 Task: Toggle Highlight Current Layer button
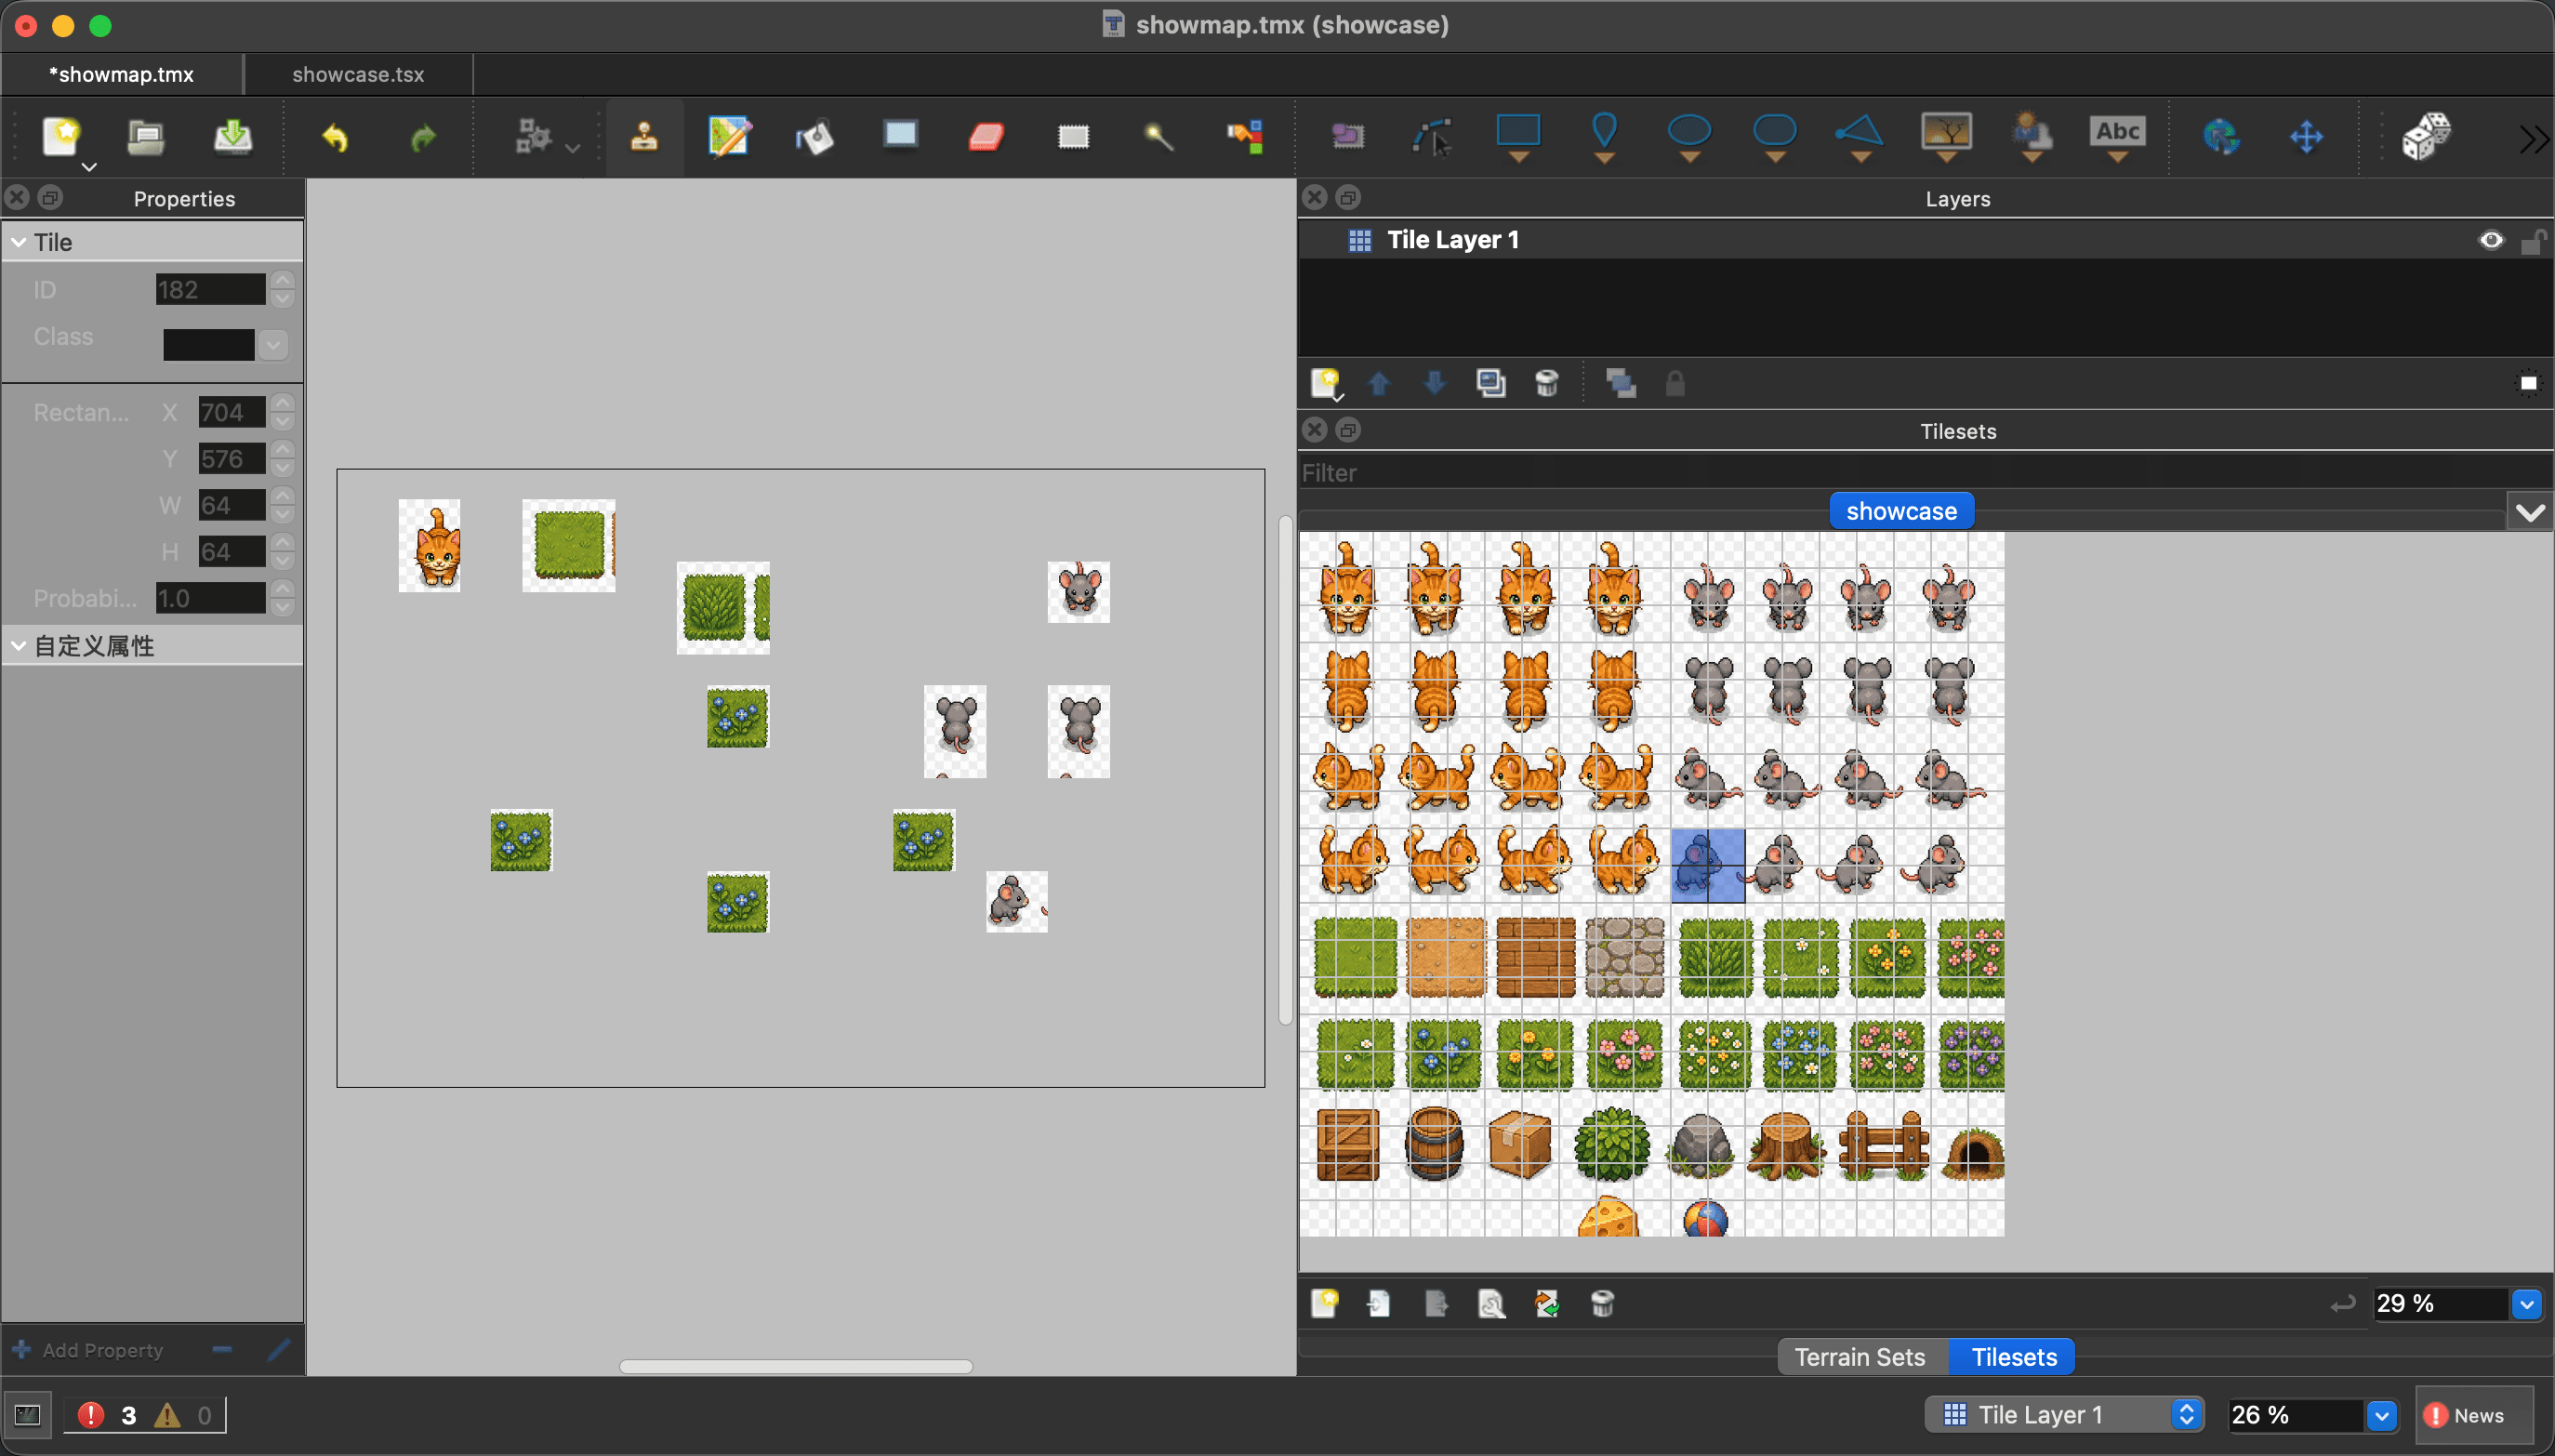pos(2528,383)
